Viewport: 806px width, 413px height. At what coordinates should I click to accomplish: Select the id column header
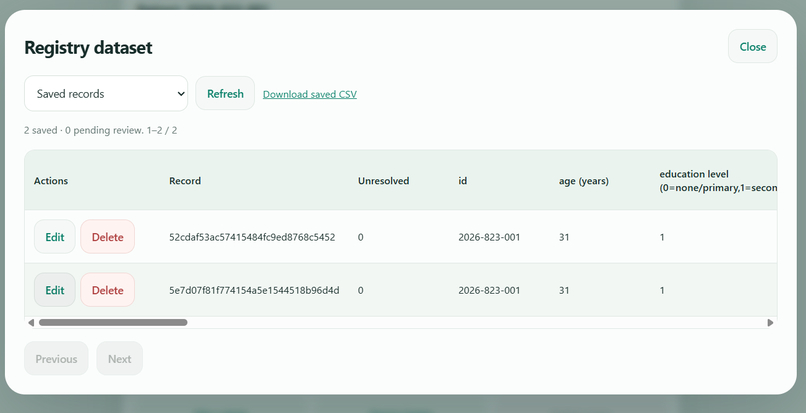[x=463, y=181]
